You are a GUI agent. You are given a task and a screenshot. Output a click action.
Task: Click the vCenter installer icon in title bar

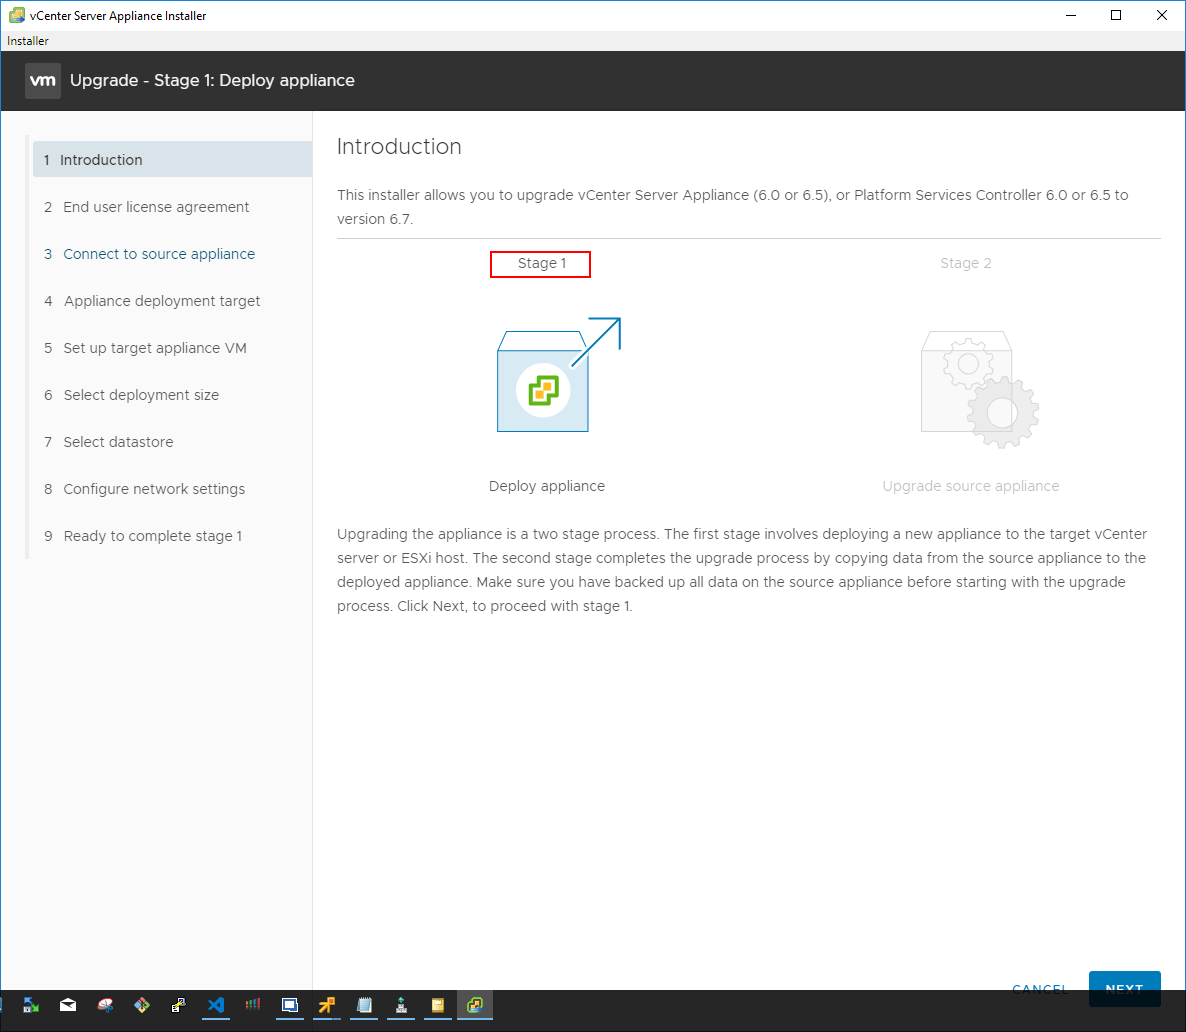(x=17, y=15)
